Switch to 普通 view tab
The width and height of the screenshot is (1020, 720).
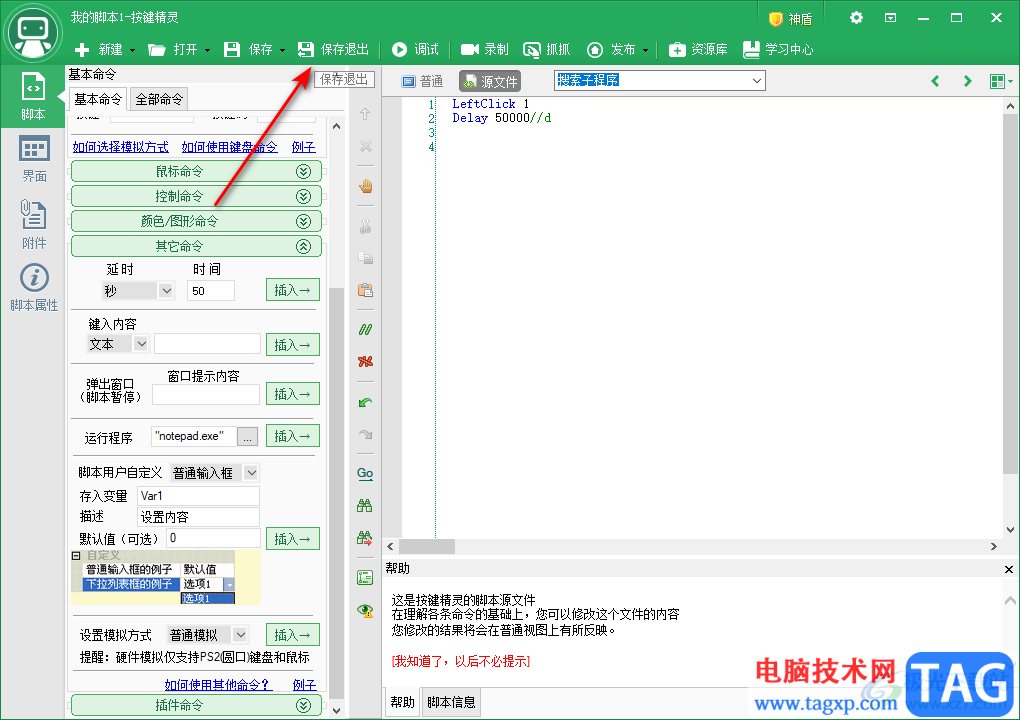coord(422,81)
